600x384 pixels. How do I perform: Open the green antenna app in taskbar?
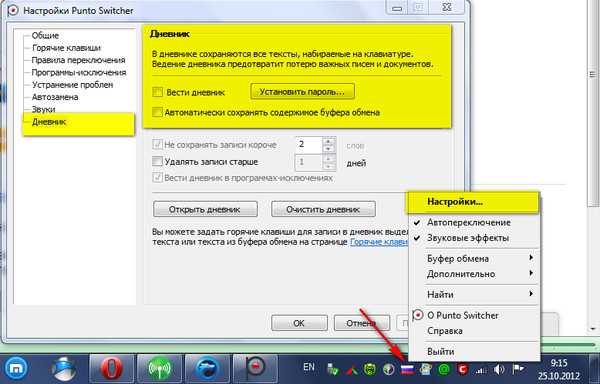[160, 369]
